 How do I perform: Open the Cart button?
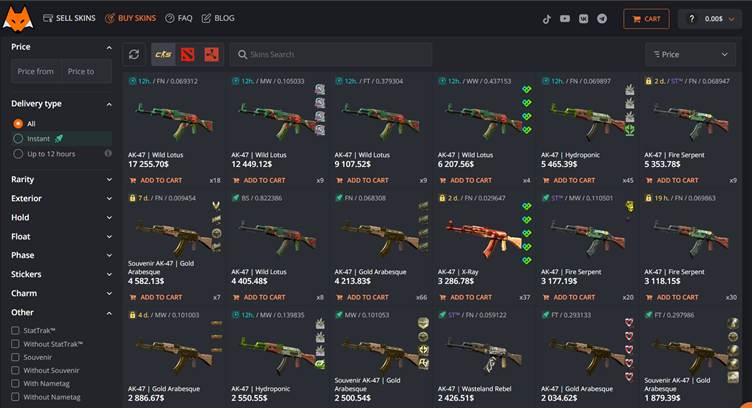coord(646,18)
